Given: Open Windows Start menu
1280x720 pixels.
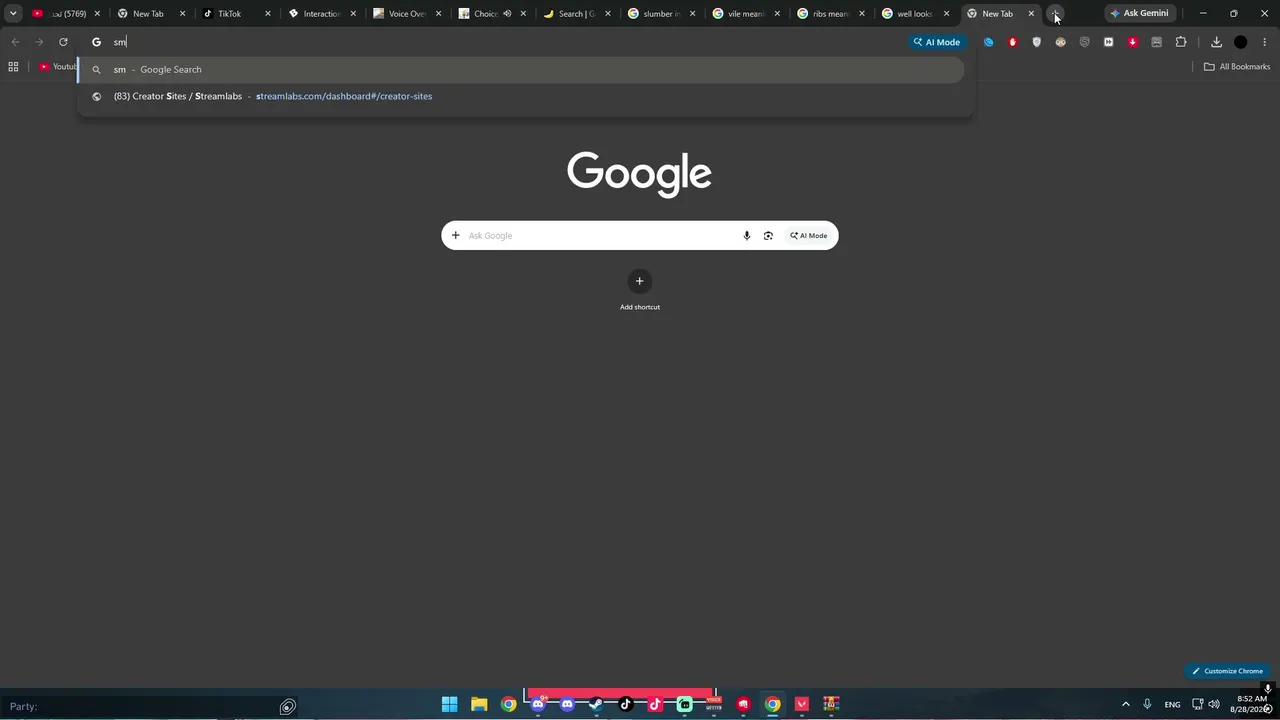Looking at the screenshot, I should tap(450, 704).
